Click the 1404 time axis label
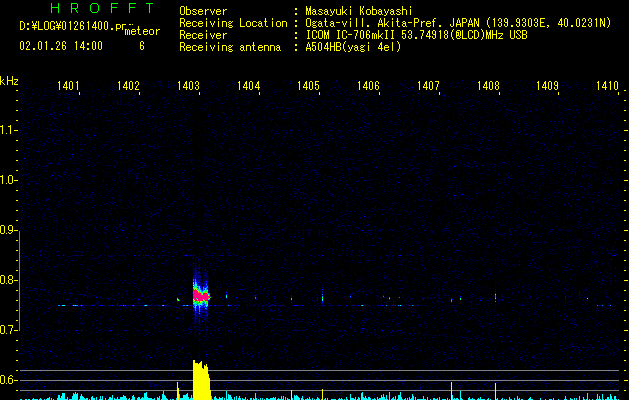Viewport: 629px width, 400px height. coord(248,85)
